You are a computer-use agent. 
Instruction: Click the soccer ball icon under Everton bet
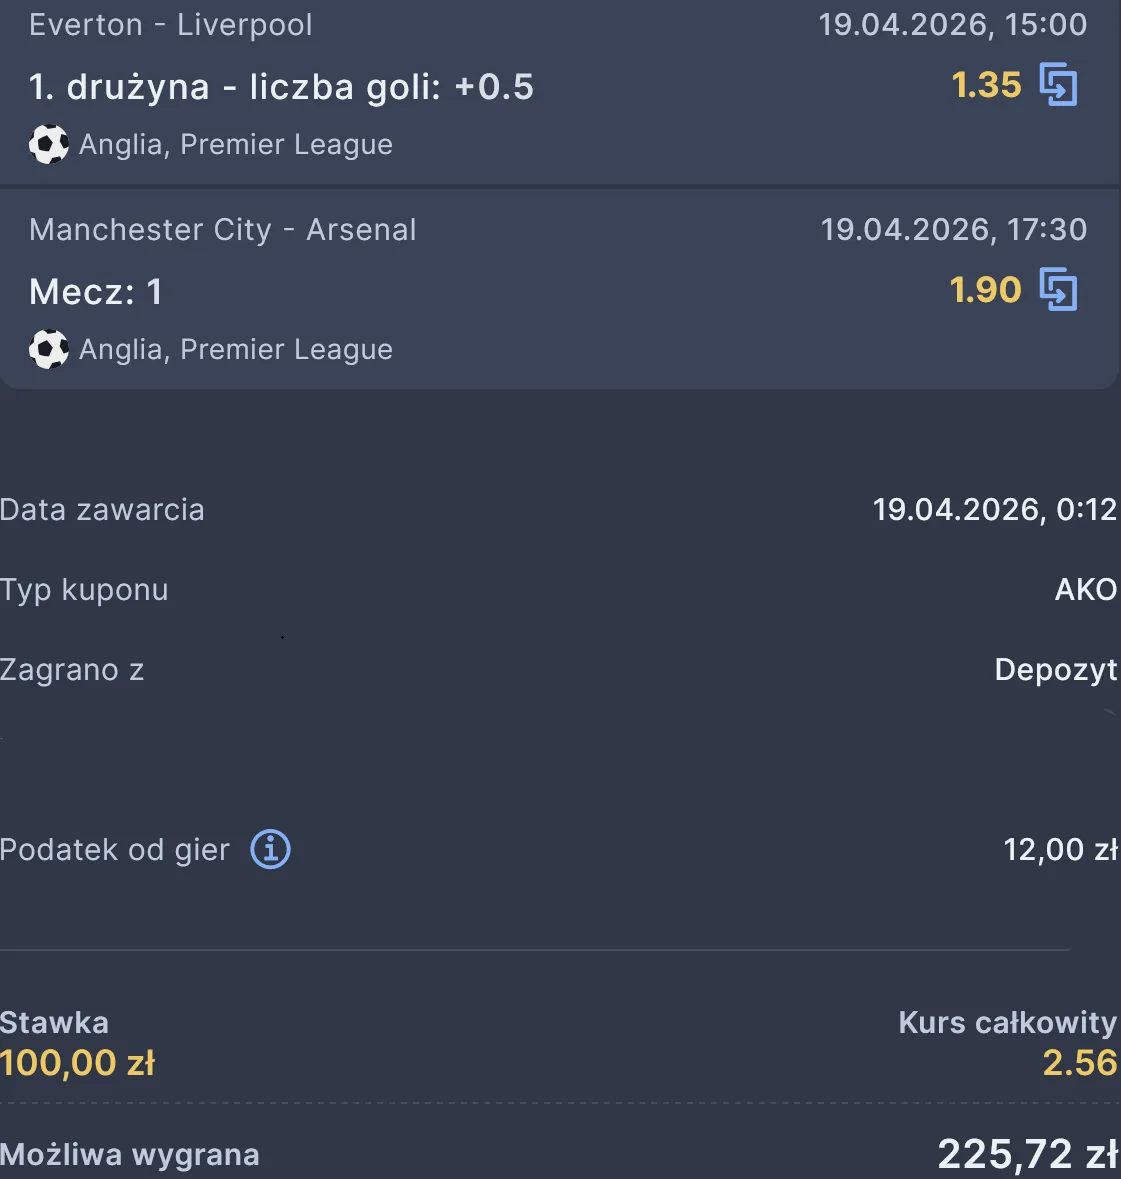48,144
